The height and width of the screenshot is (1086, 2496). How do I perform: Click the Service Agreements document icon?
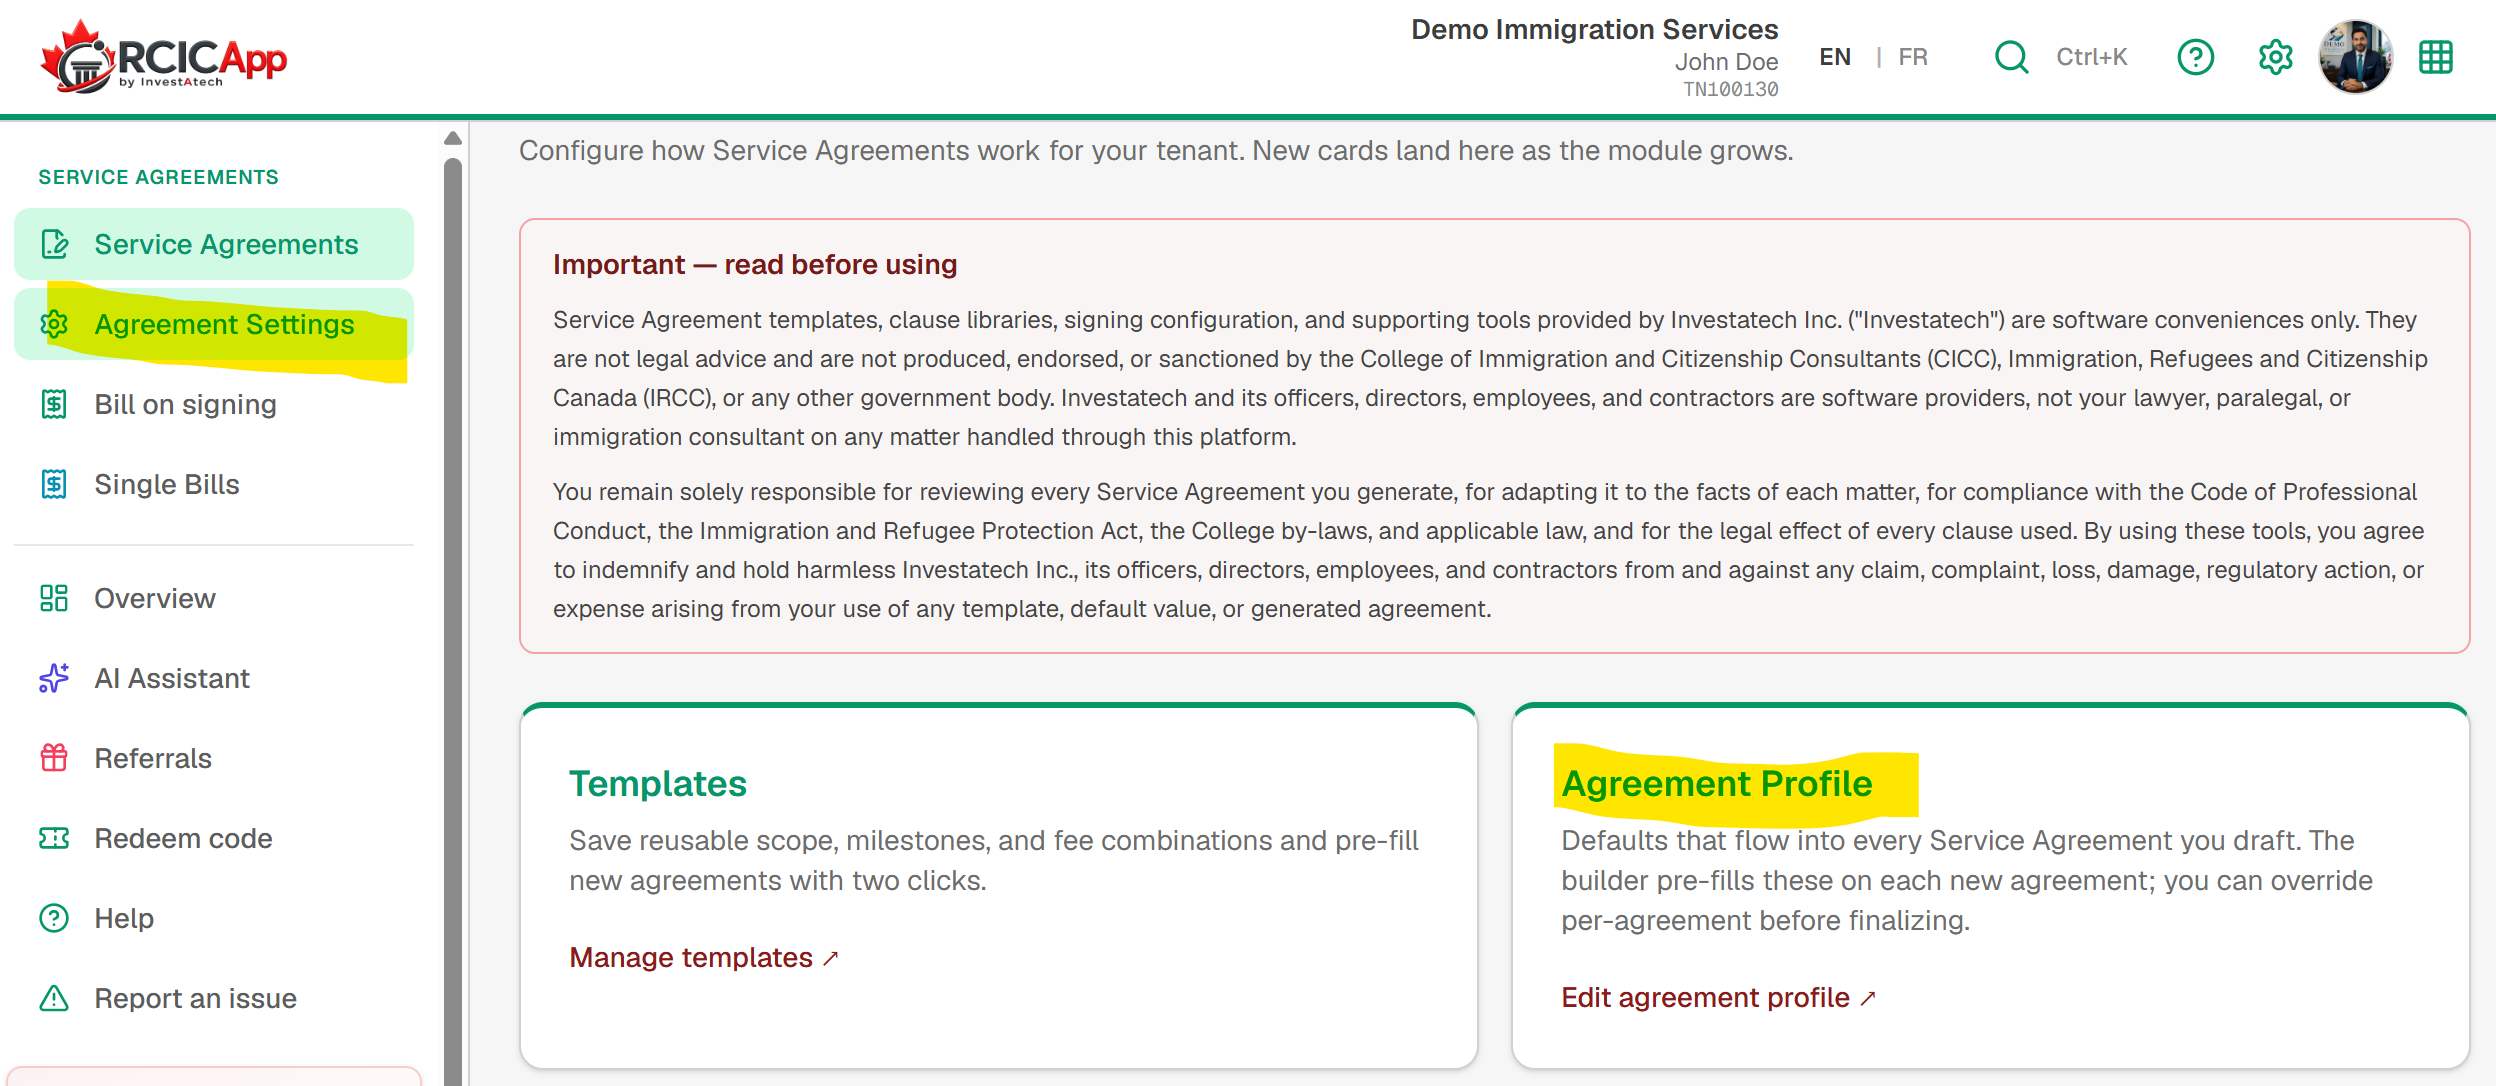point(54,244)
